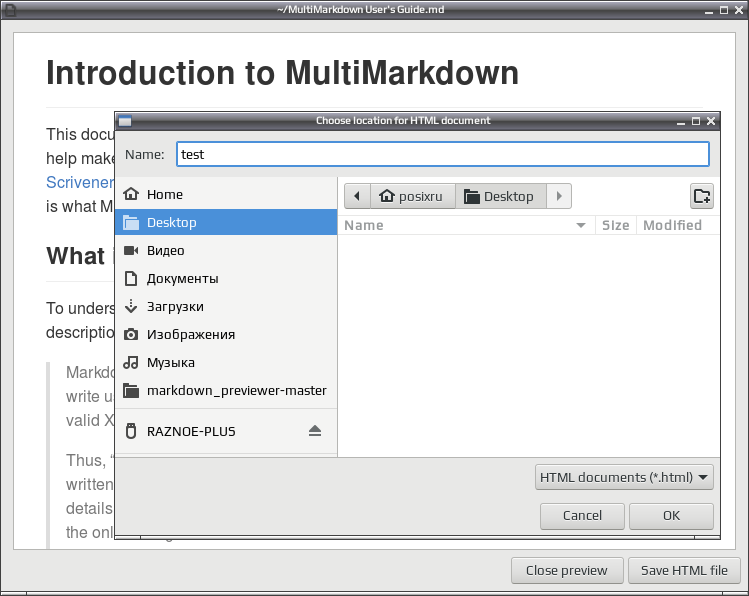Click the document icon beside Документы
Viewport: 749px width, 596px height.
point(131,278)
